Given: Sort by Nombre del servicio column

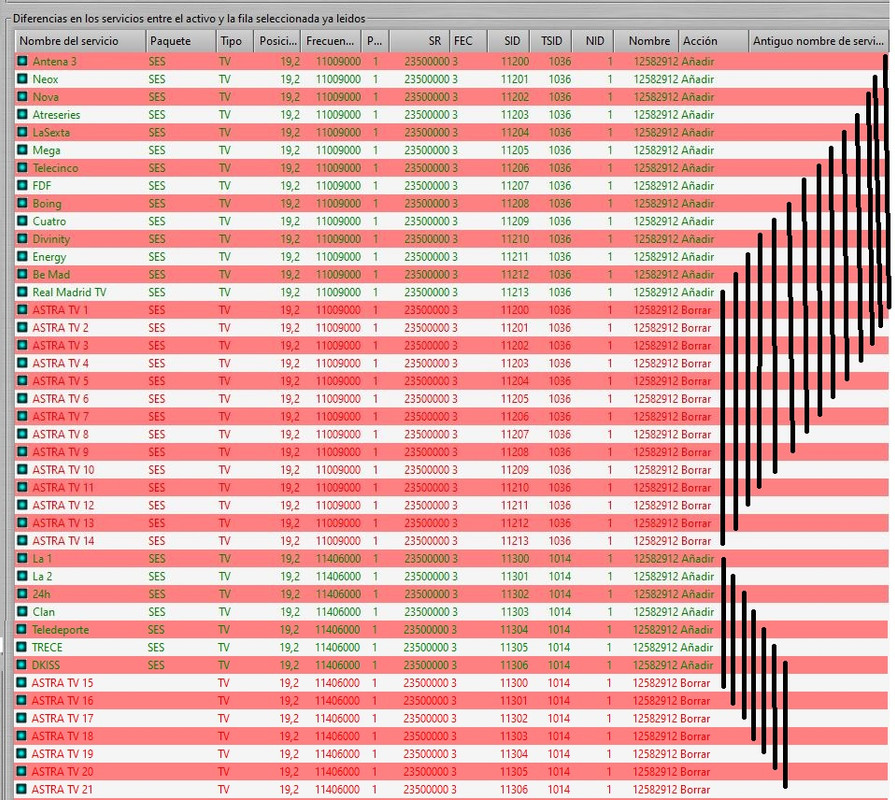Looking at the screenshot, I should (x=80, y=41).
